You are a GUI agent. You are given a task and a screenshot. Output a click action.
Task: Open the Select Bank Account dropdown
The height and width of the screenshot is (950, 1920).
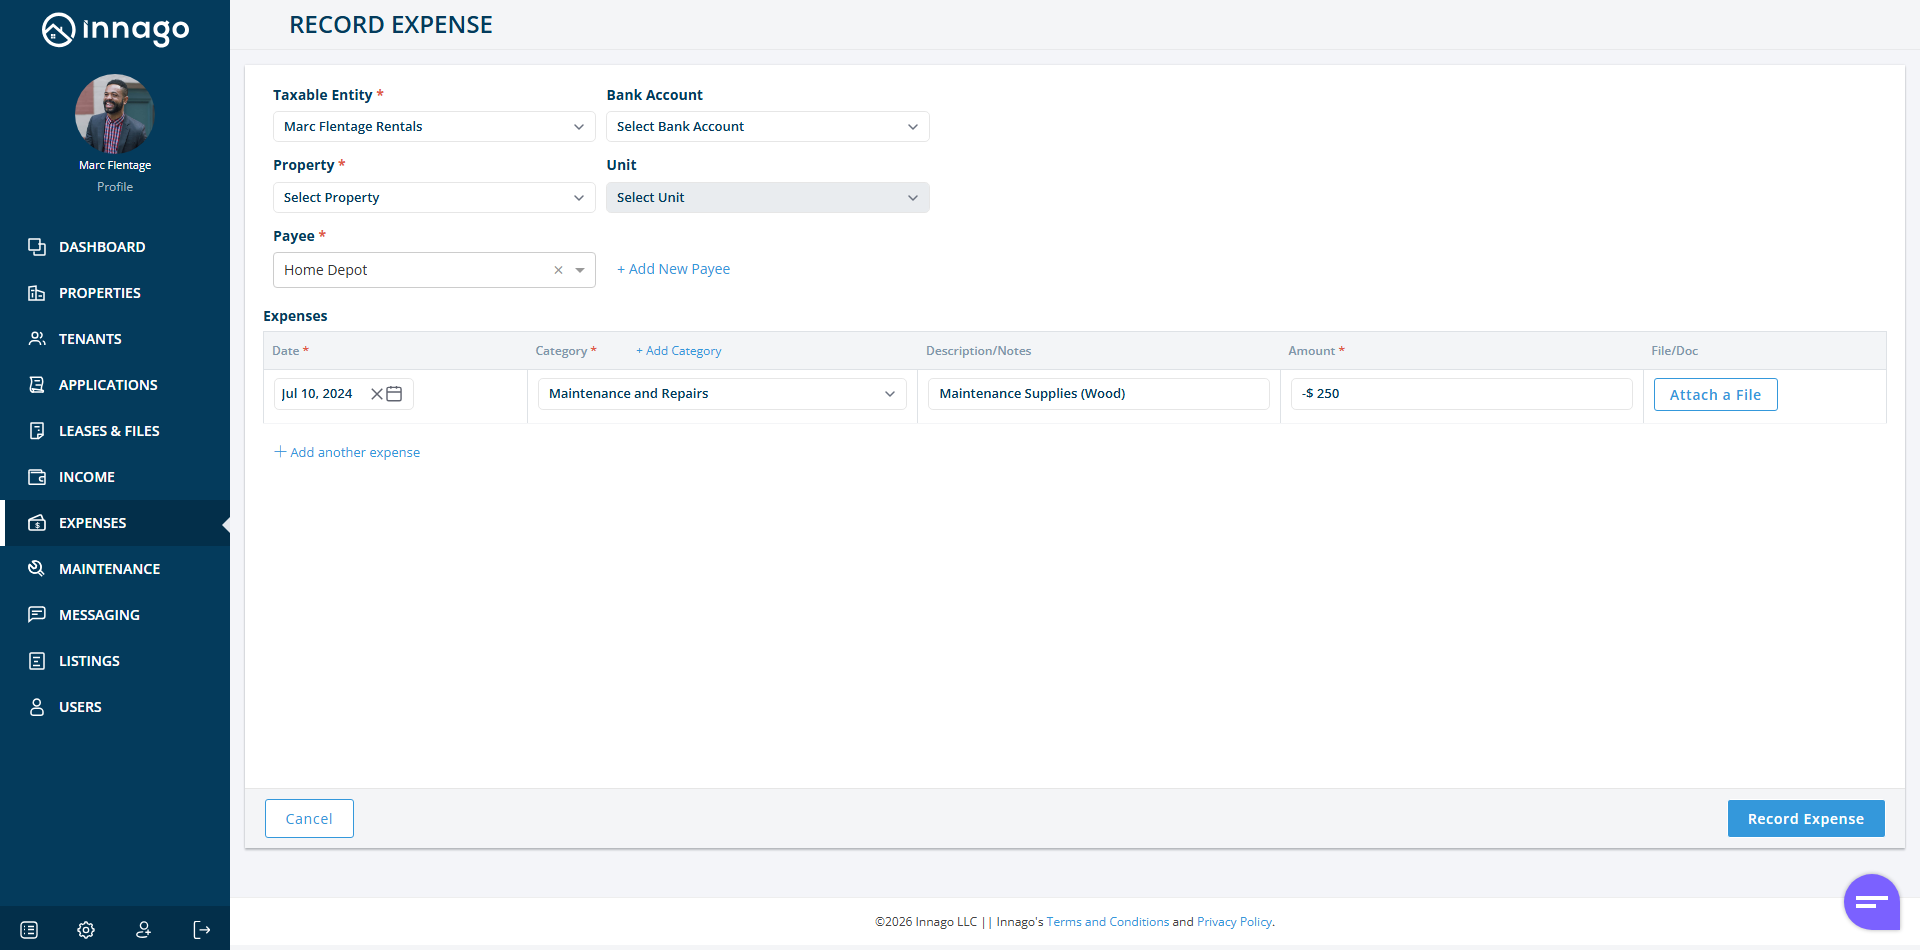(767, 127)
